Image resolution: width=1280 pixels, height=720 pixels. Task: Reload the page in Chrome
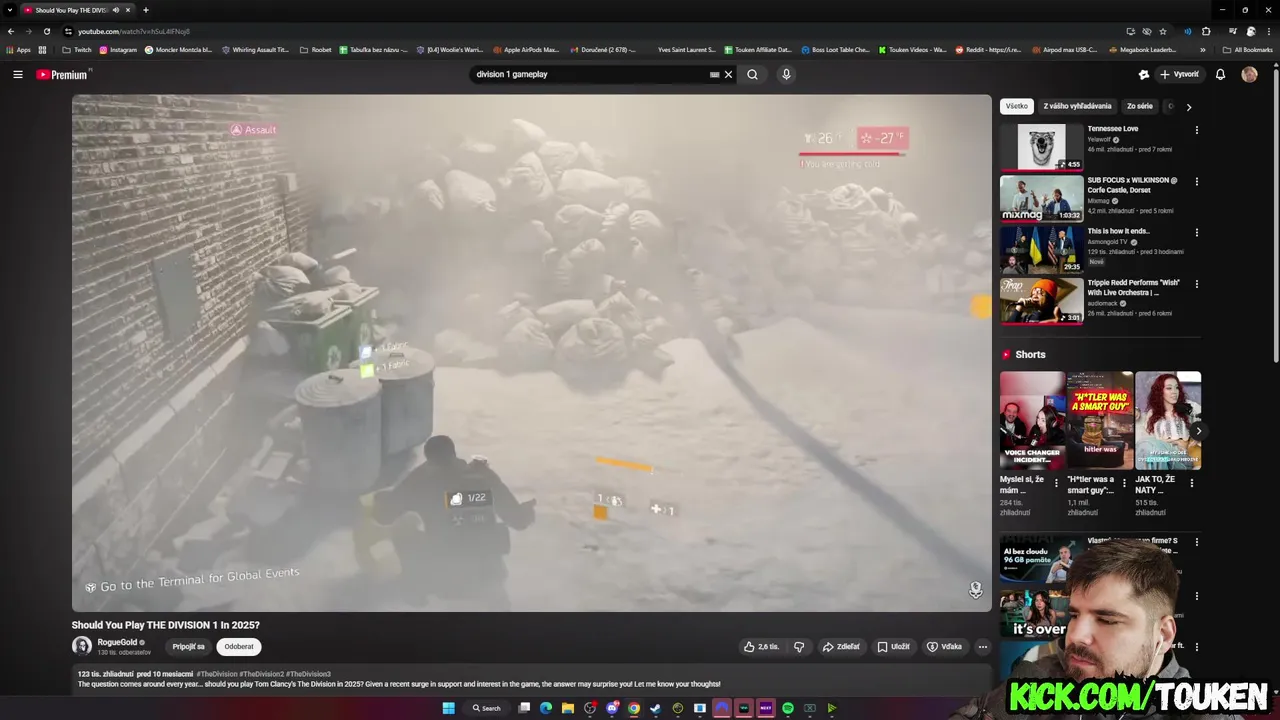(x=46, y=31)
